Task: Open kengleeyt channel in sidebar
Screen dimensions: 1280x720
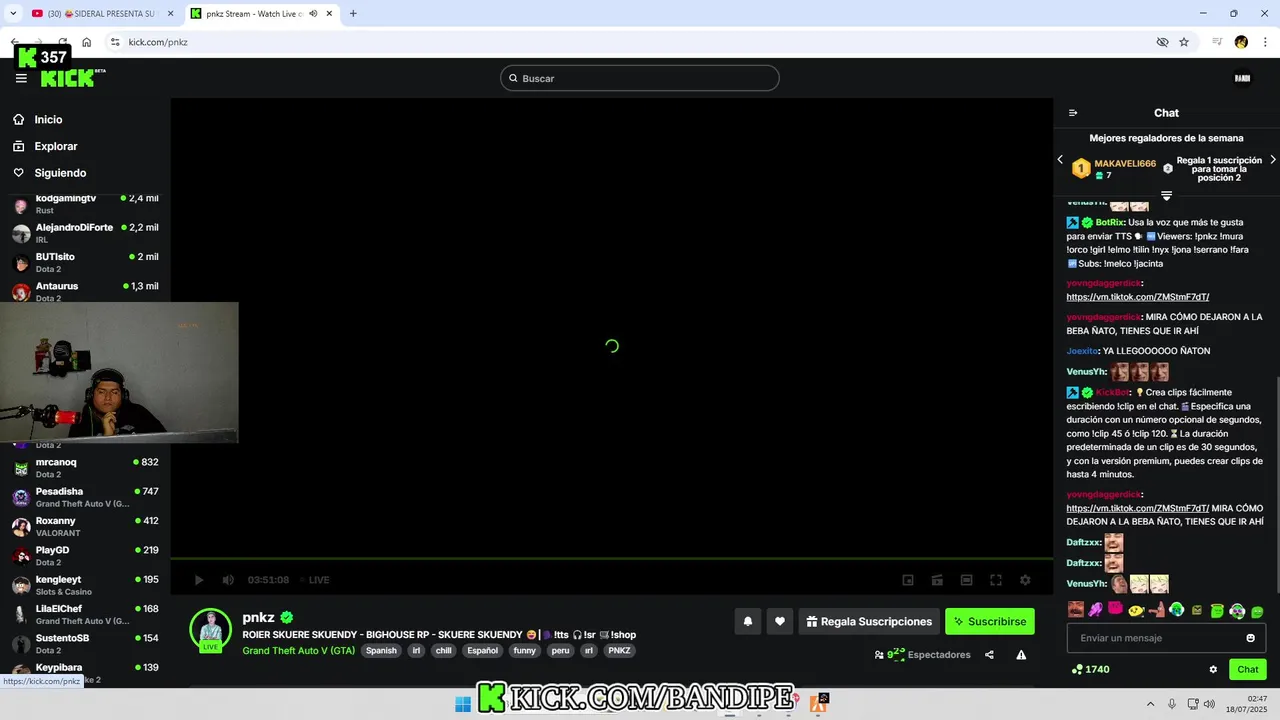Action: coord(85,585)
